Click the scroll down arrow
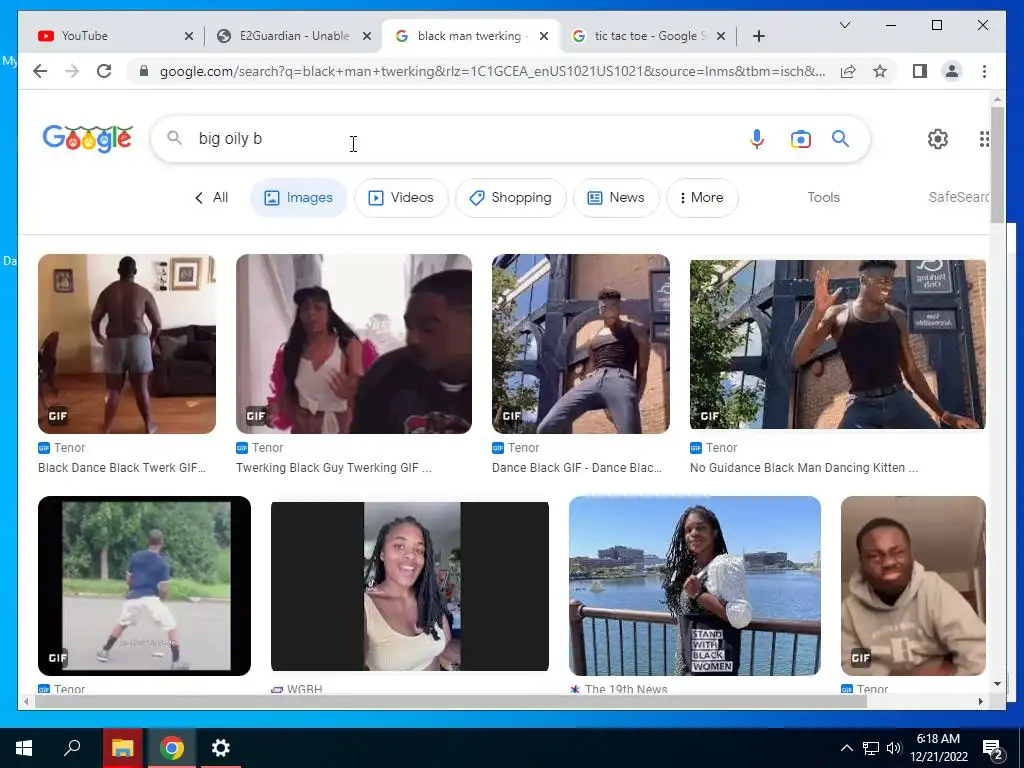 point(997,684)
